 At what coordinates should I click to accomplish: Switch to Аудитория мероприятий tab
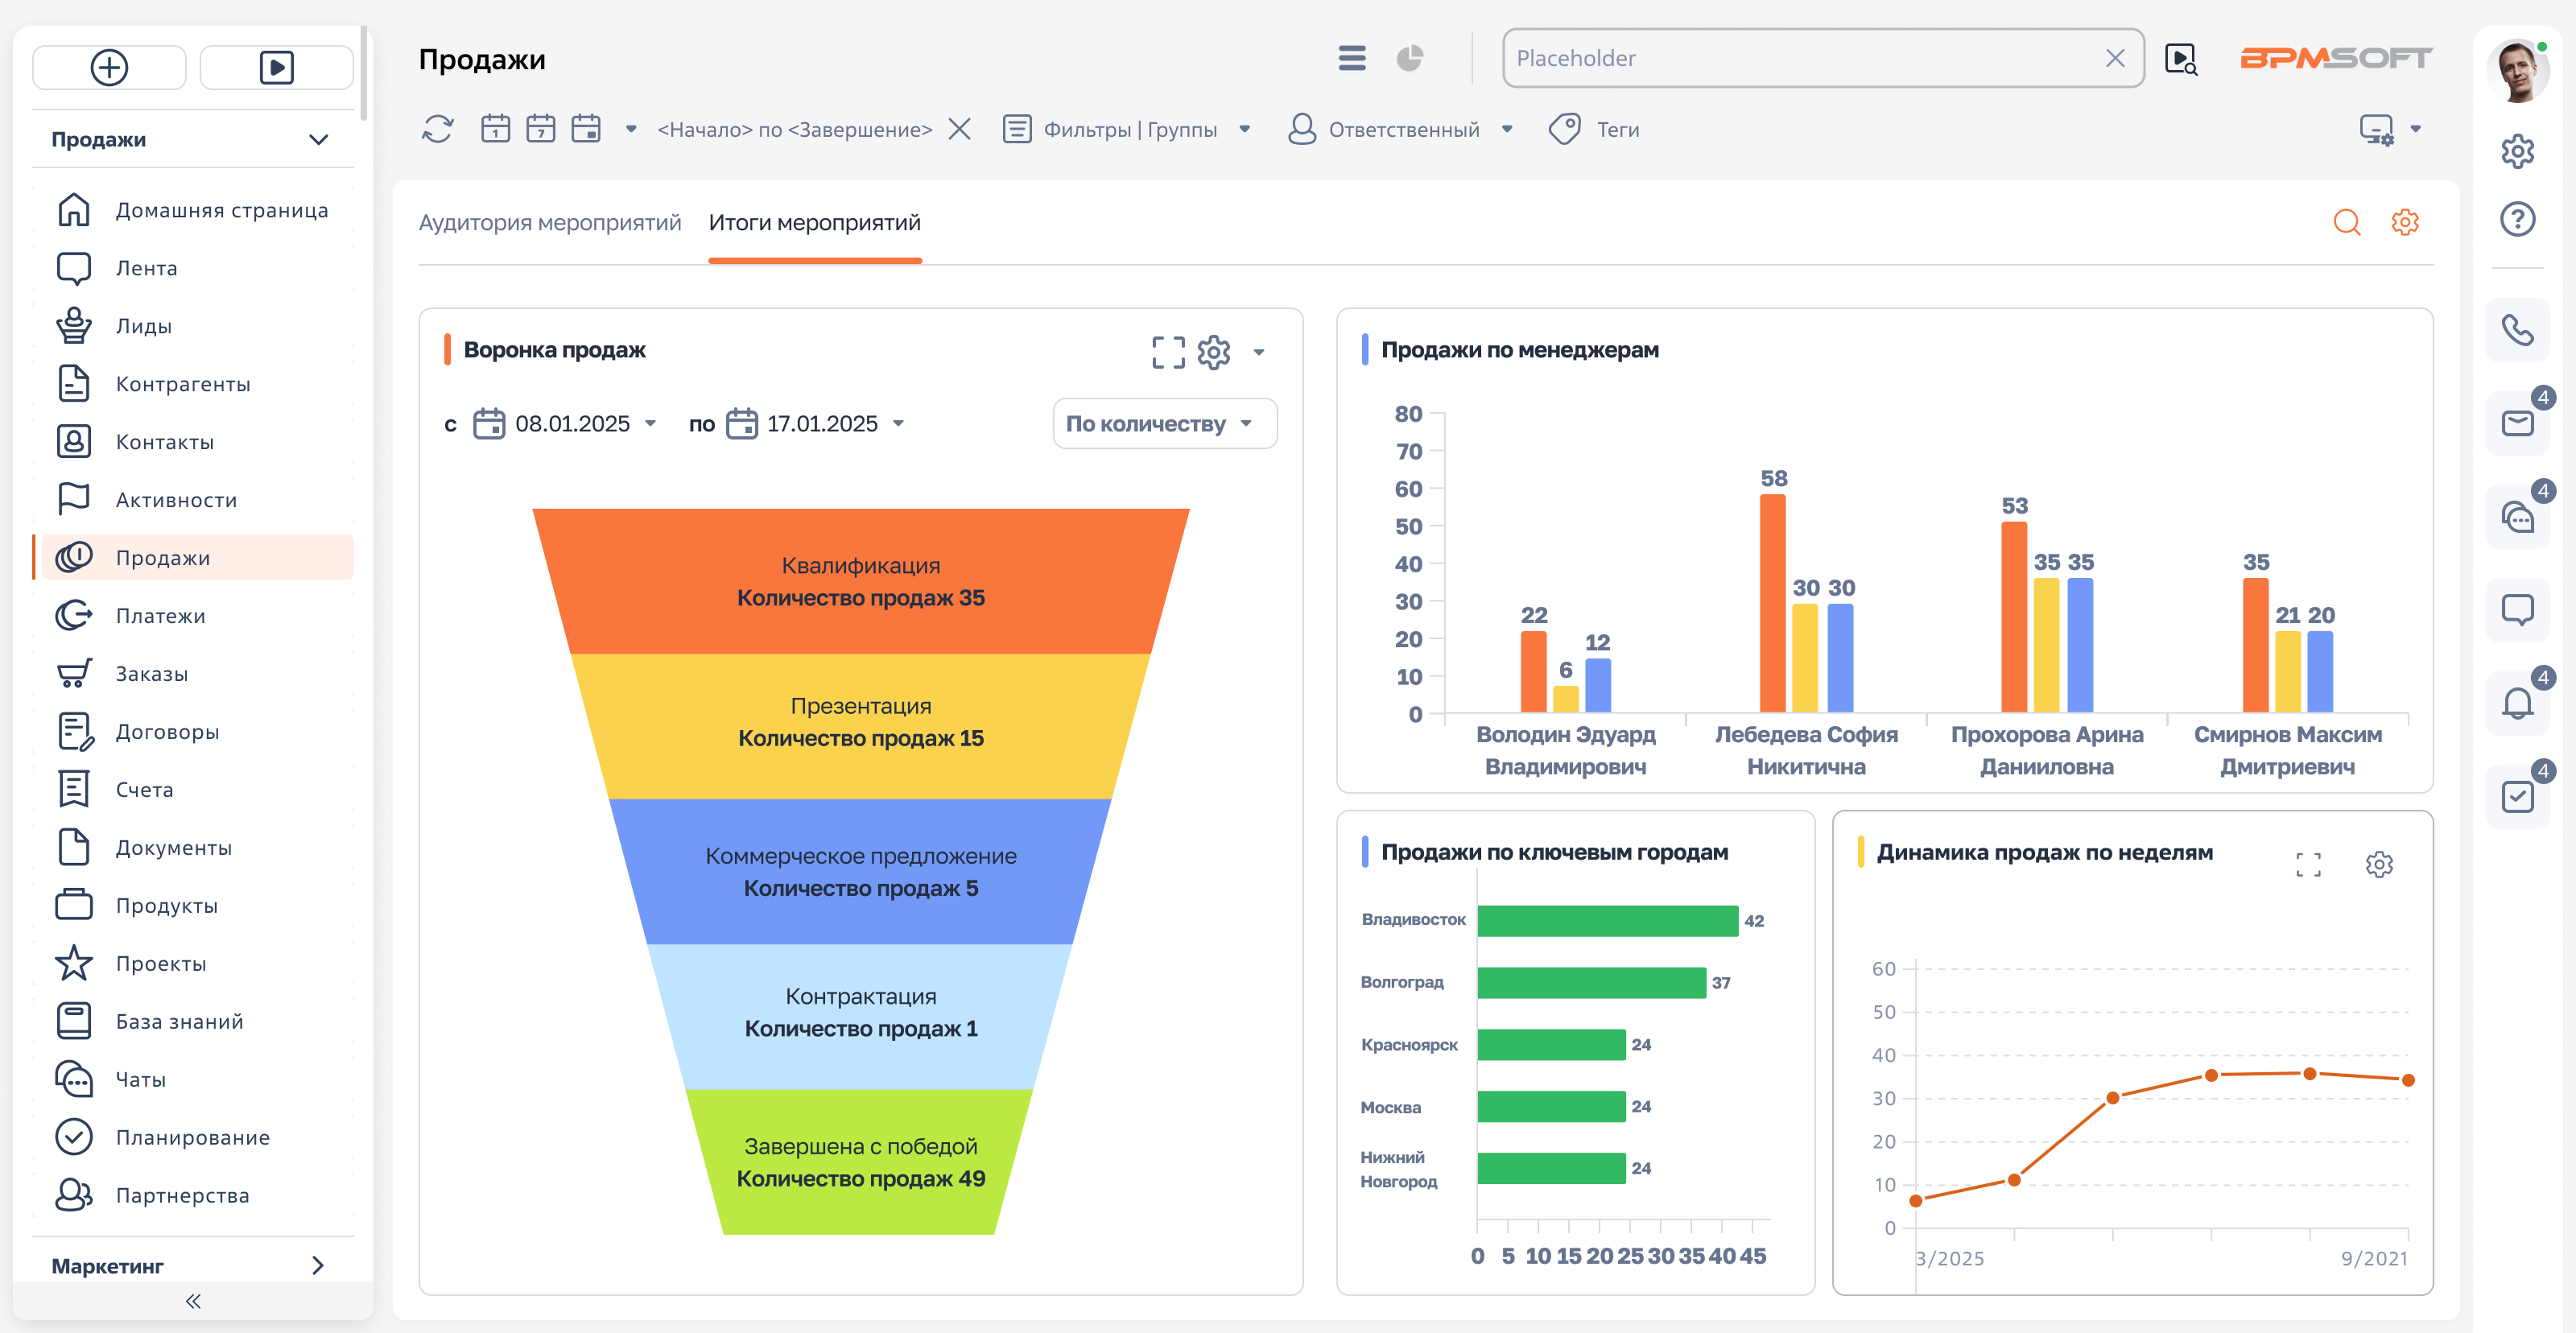549,222
